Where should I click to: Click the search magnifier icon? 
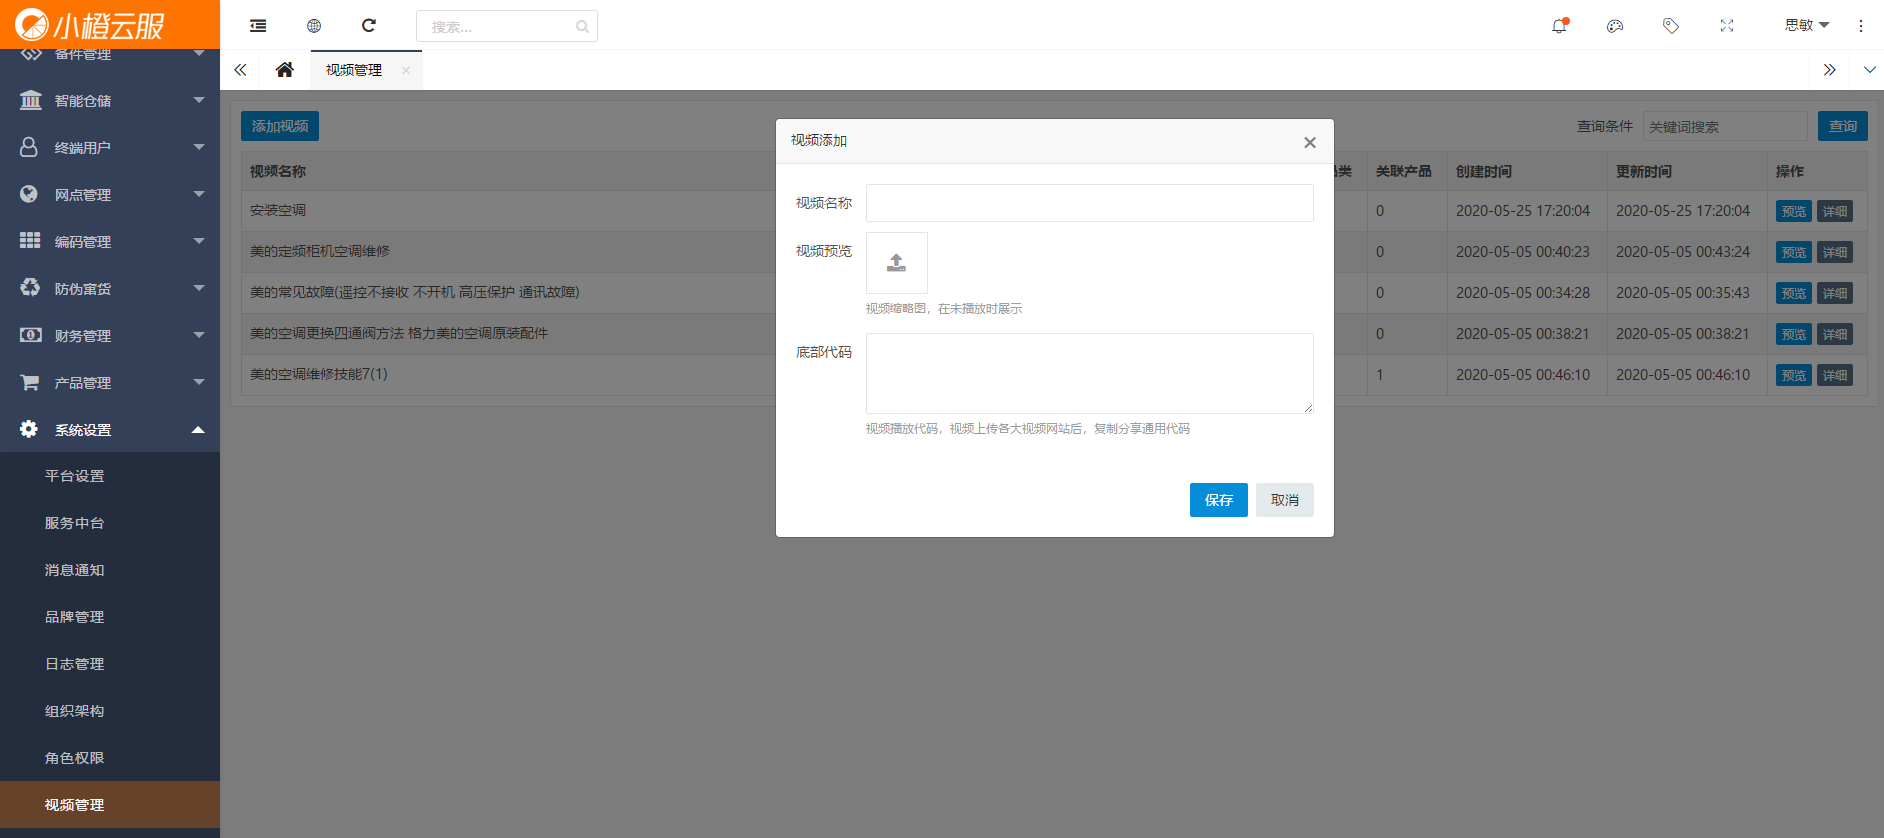[x=582, y=27]
